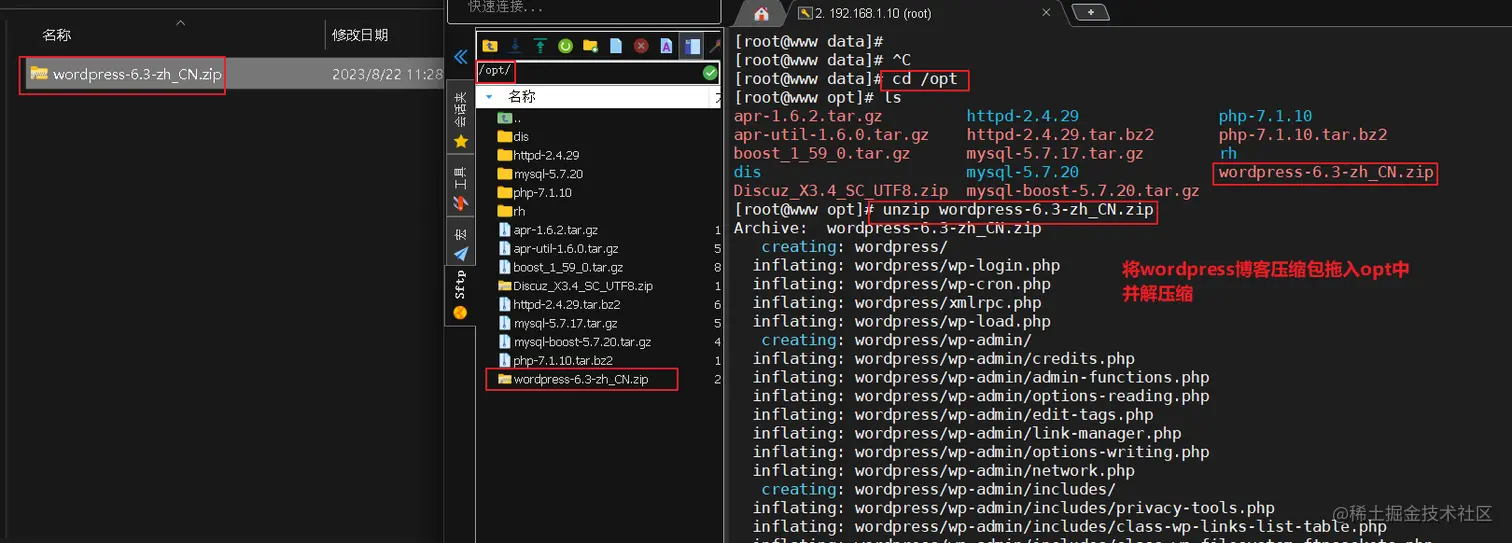The image size is (1512, 543).
Task: Close the 192.168.1.10 (root) tab
Action: [x=1047, y=13]
